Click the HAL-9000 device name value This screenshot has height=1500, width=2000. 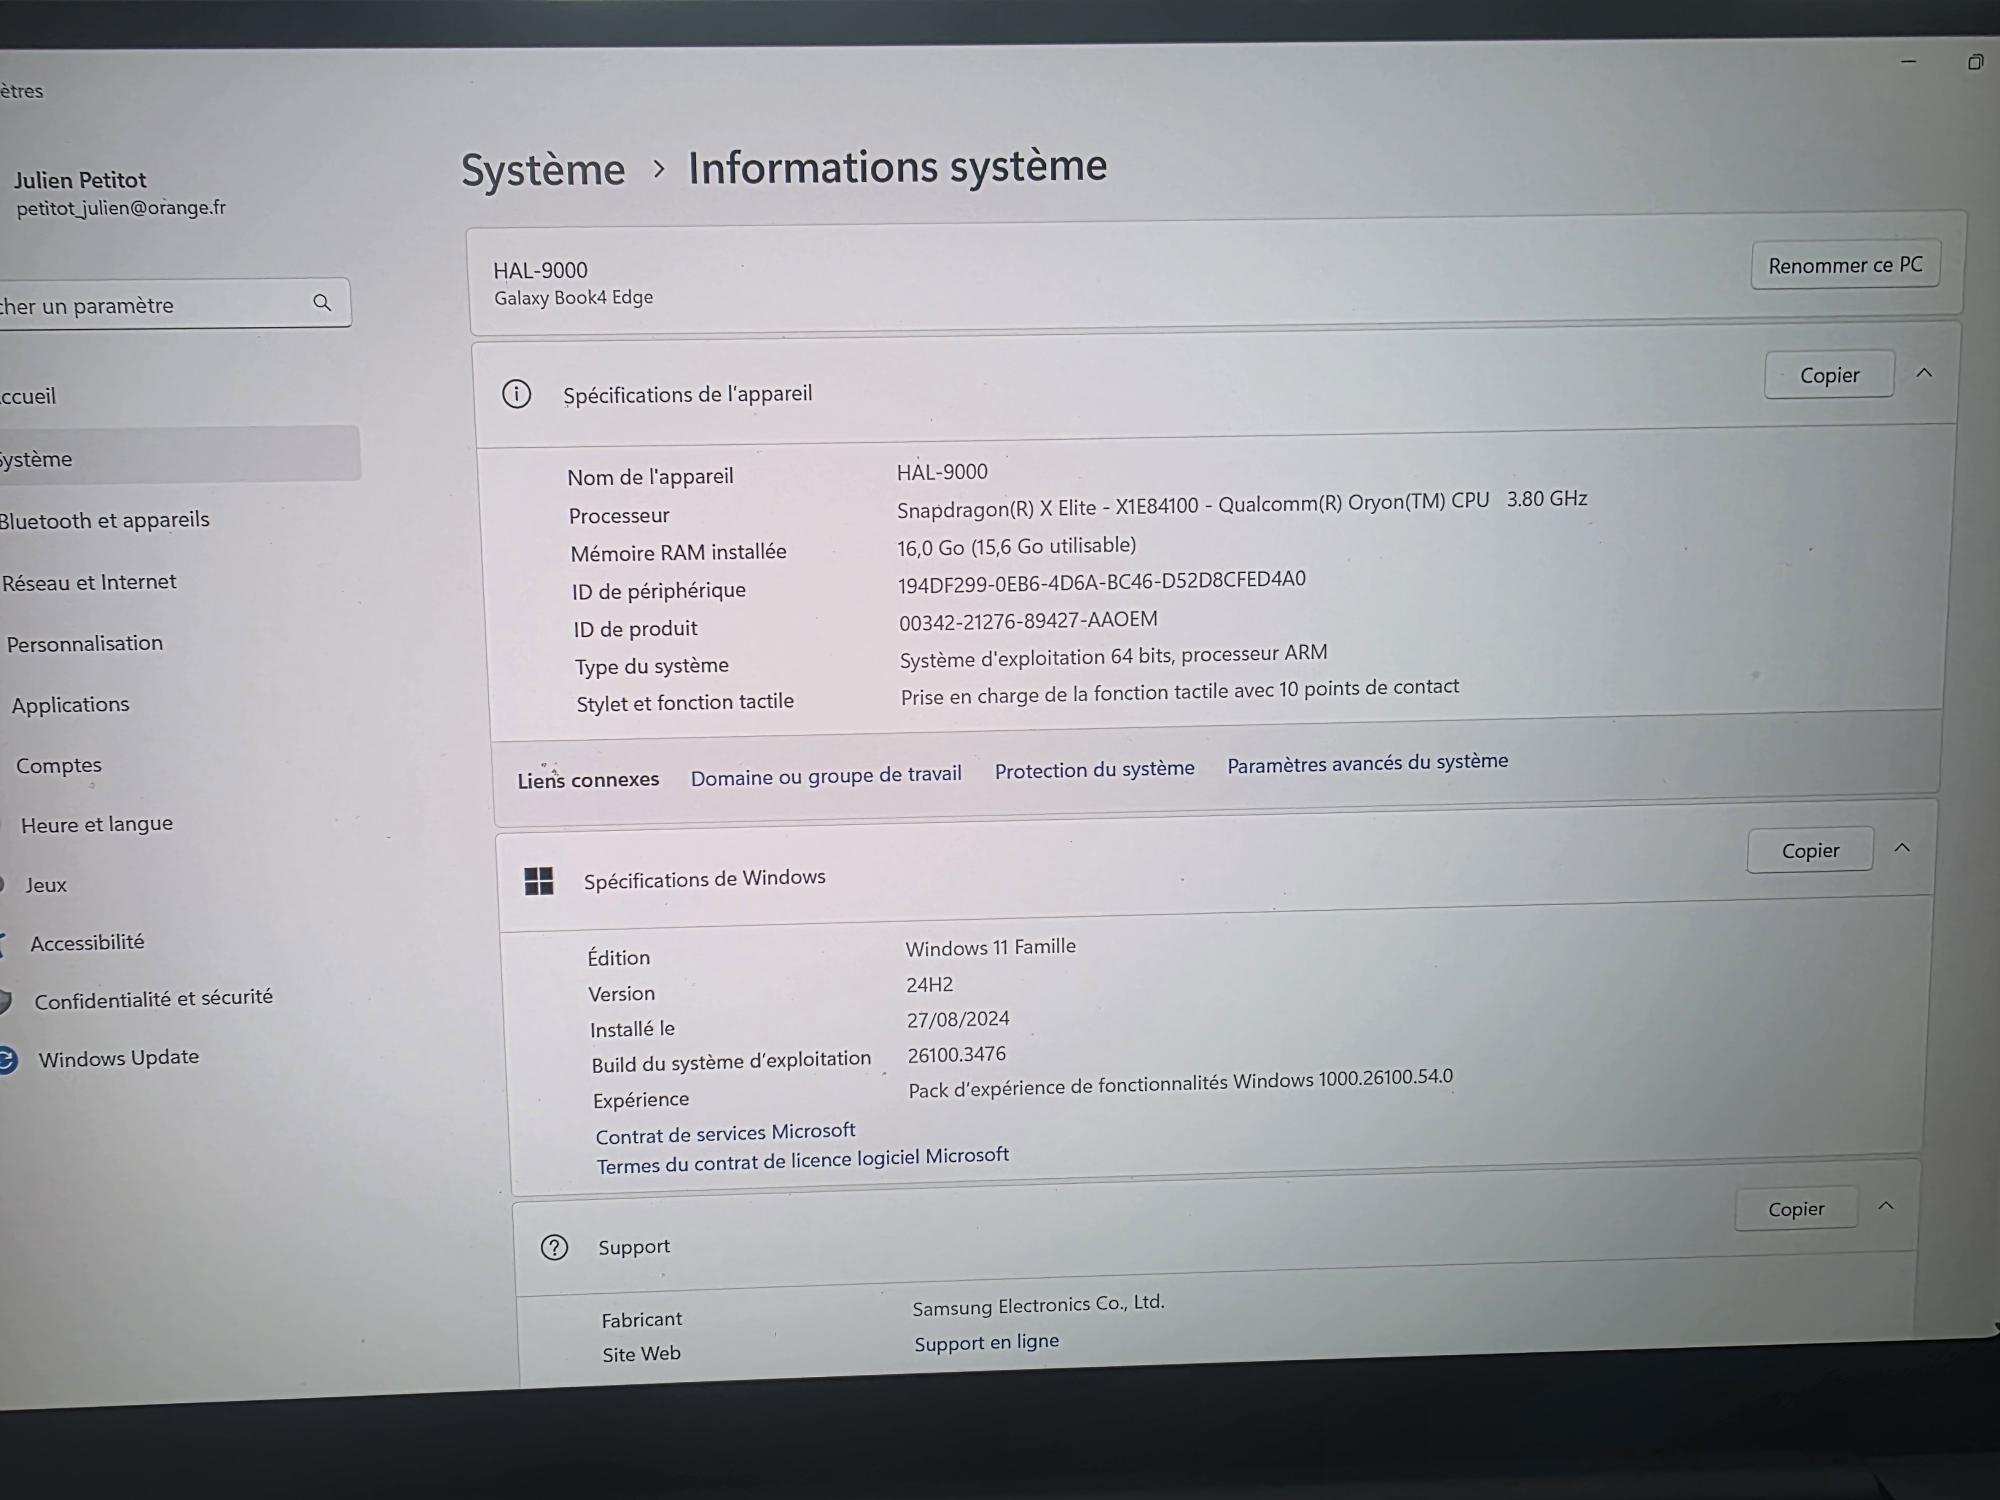pos(942,472)
